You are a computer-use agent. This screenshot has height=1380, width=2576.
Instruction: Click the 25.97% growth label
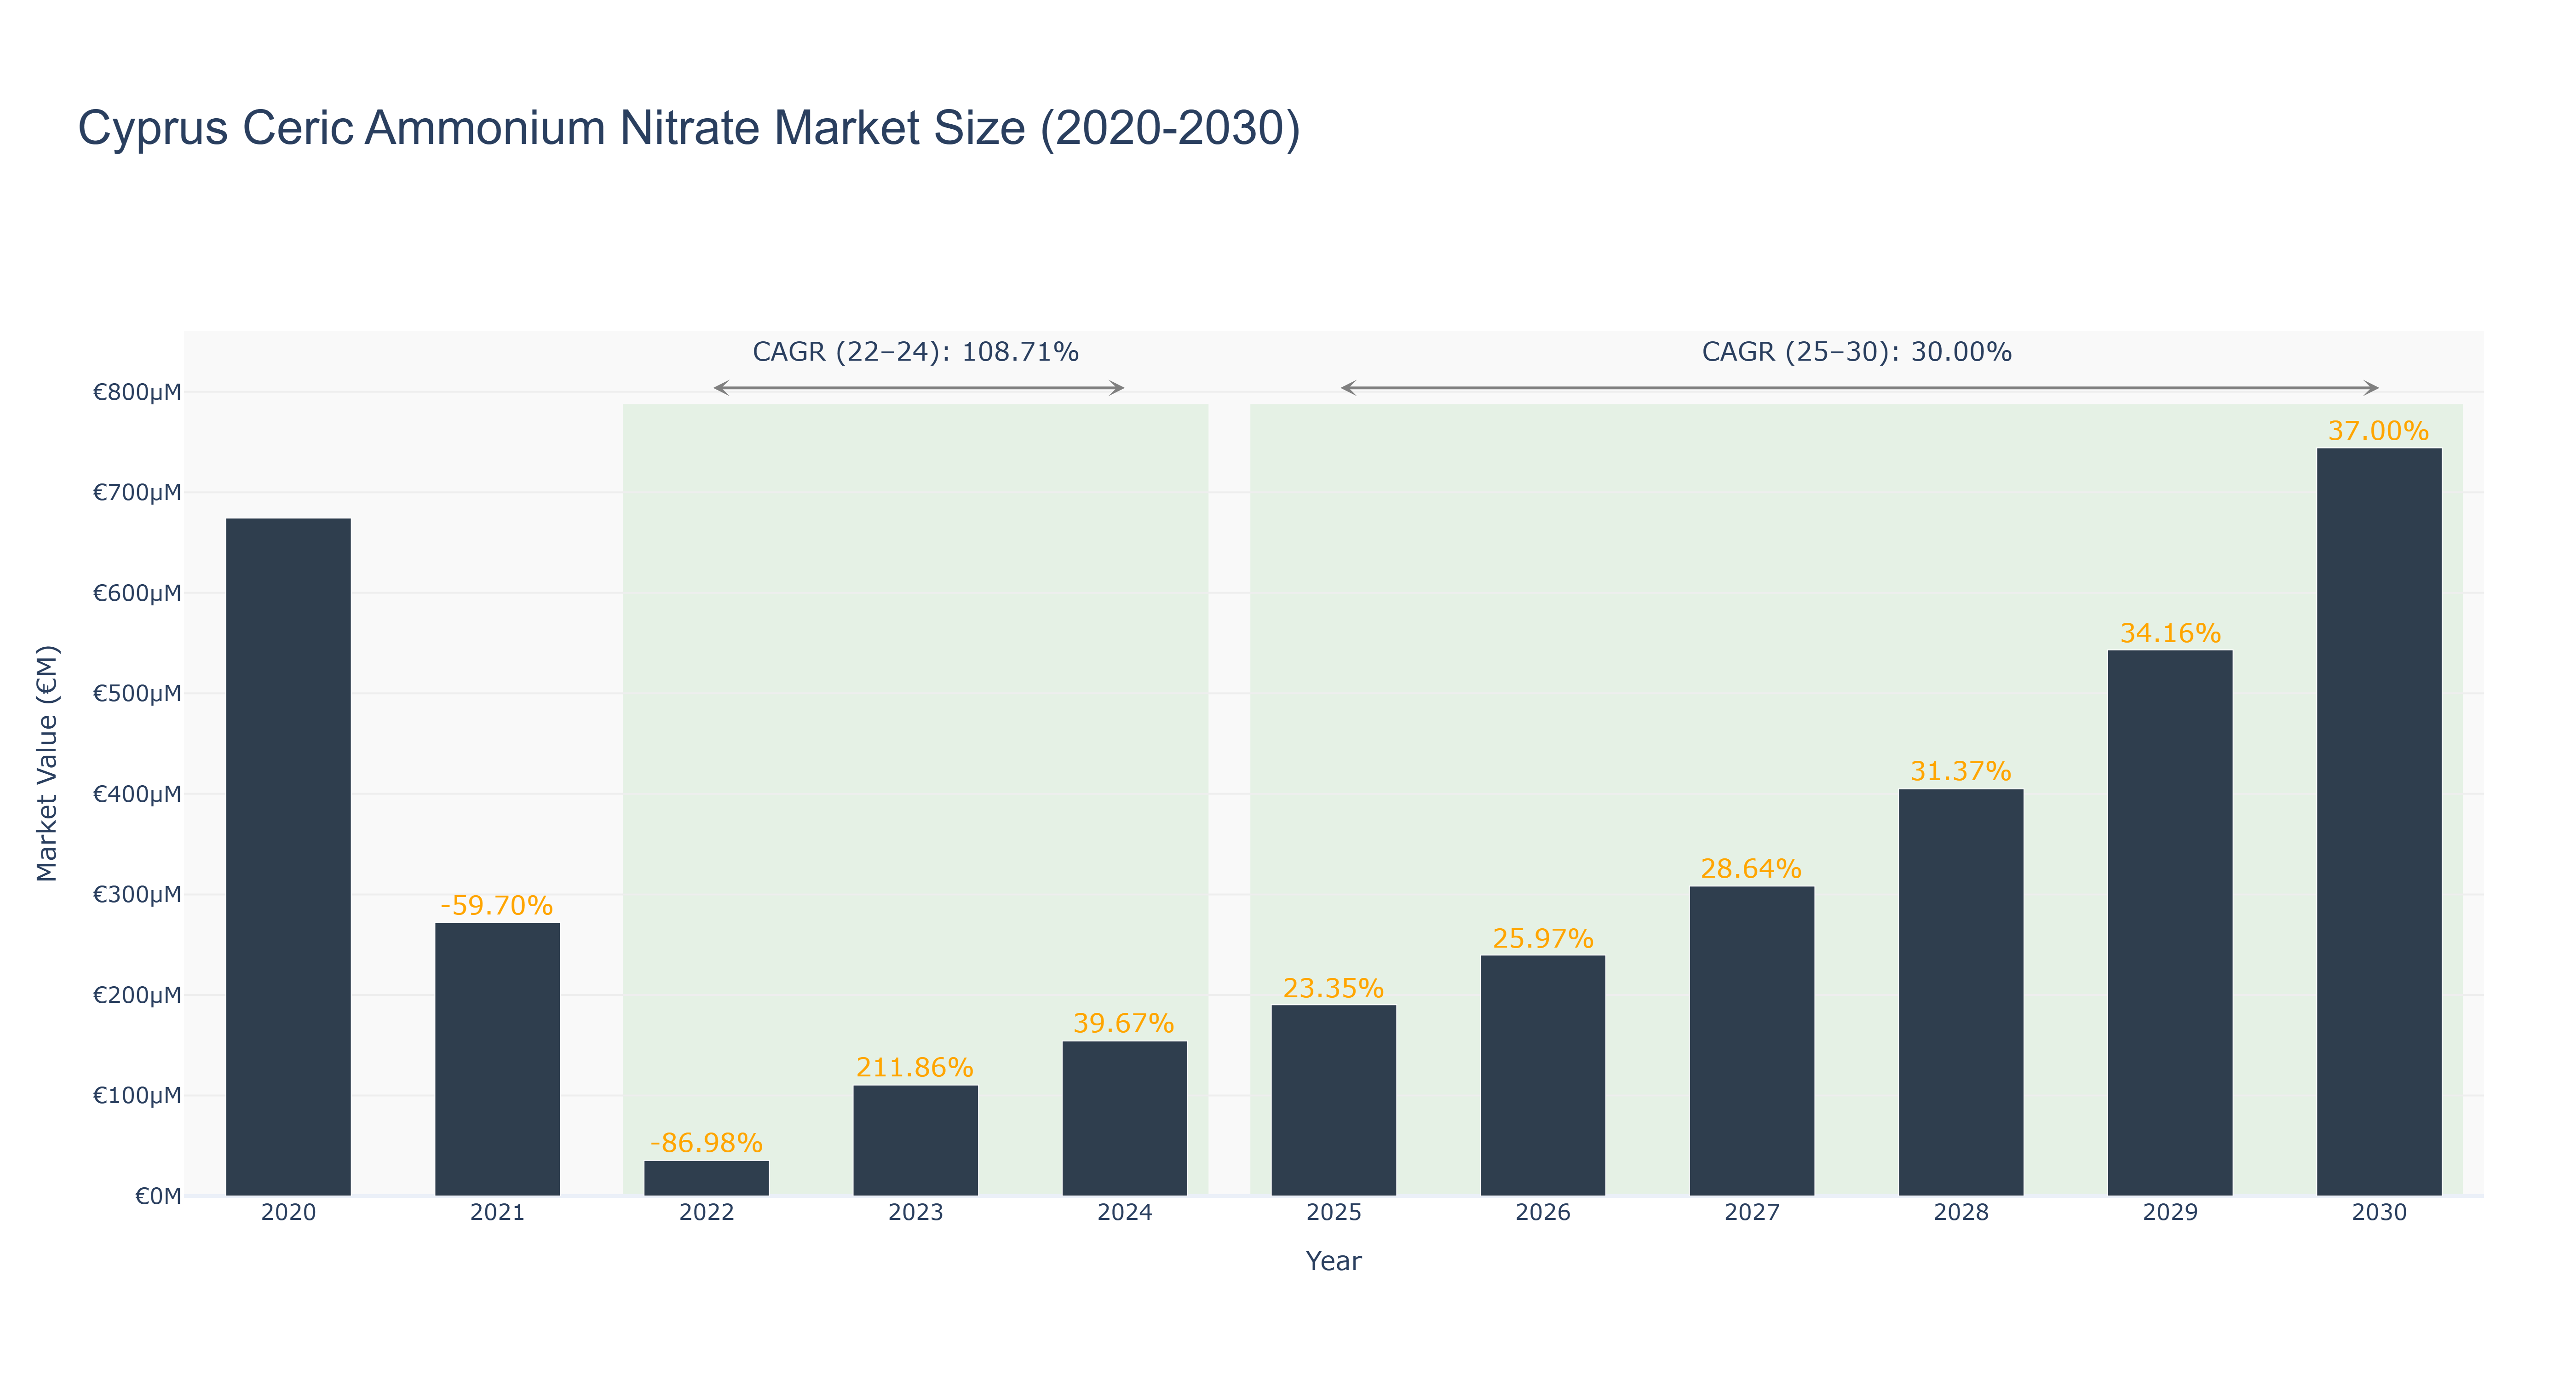[x=1542, y=938]
